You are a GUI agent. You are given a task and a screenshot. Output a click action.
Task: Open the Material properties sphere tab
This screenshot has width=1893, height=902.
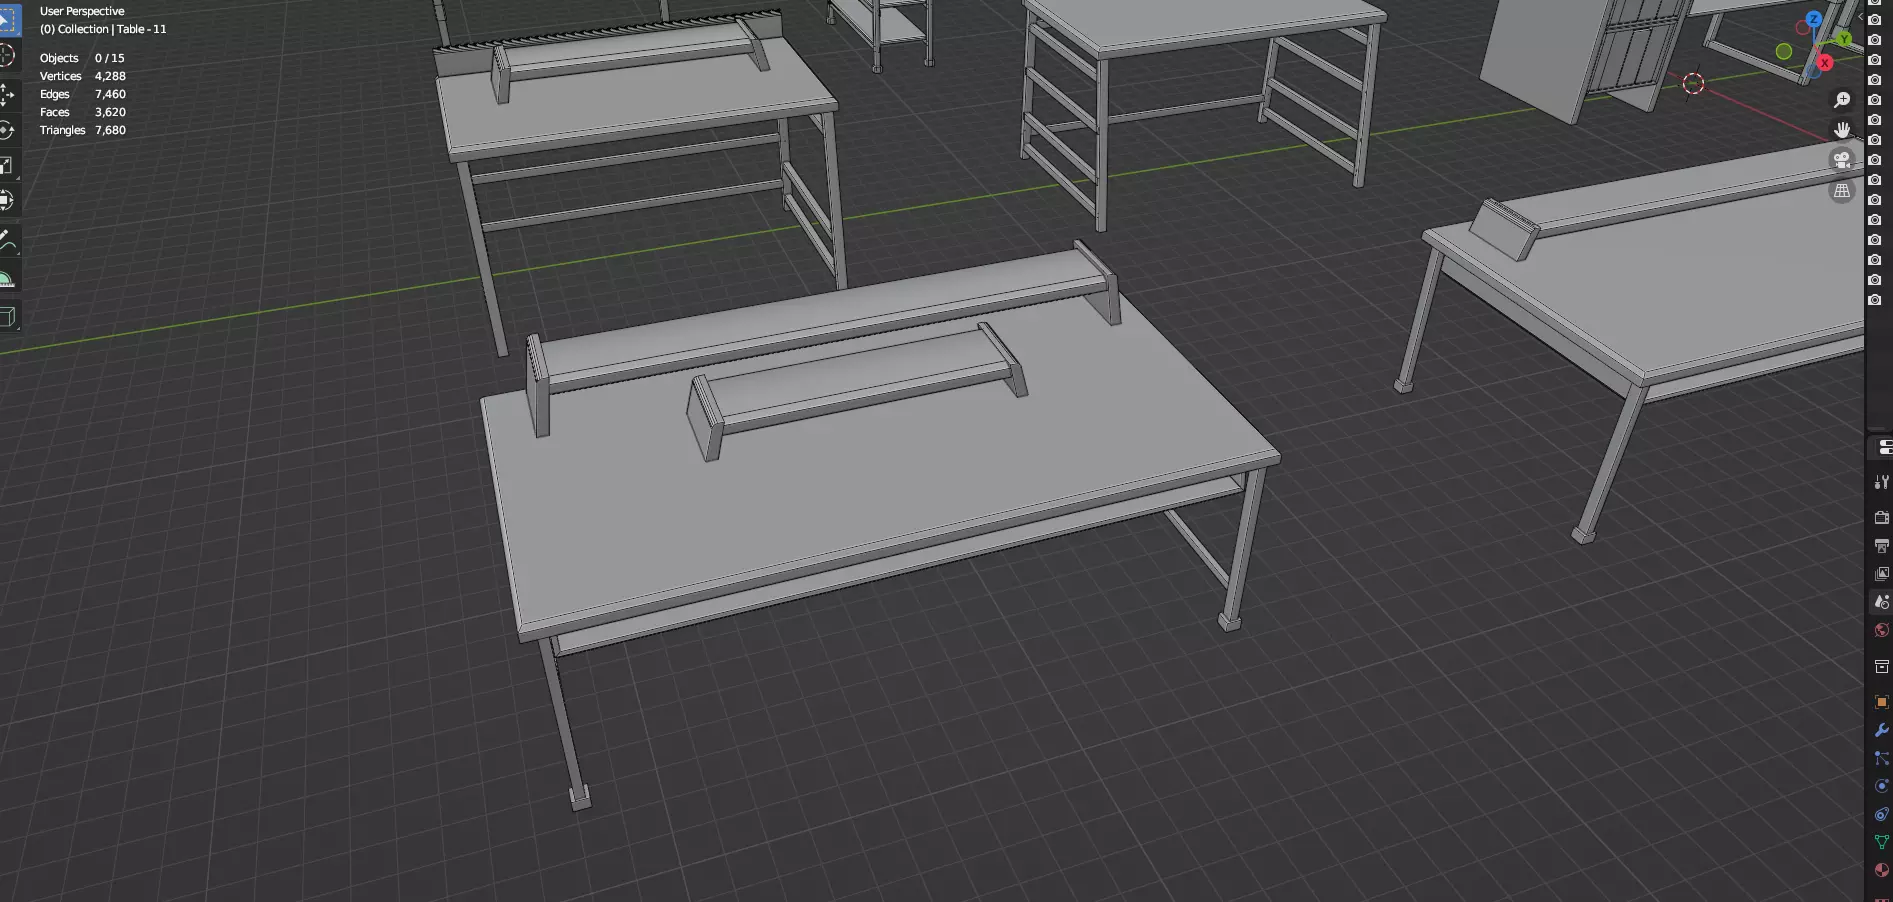1881,870
